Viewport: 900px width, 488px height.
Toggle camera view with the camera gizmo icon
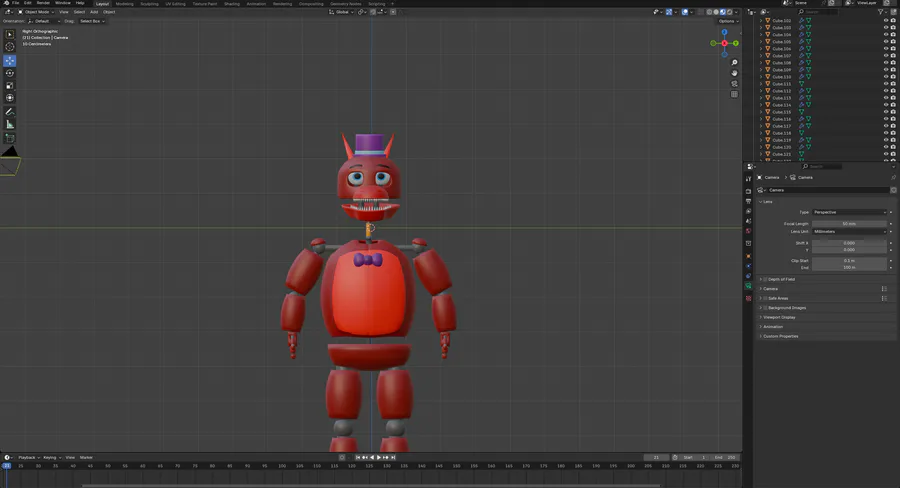pyautogui.click(x=734, y=84)
